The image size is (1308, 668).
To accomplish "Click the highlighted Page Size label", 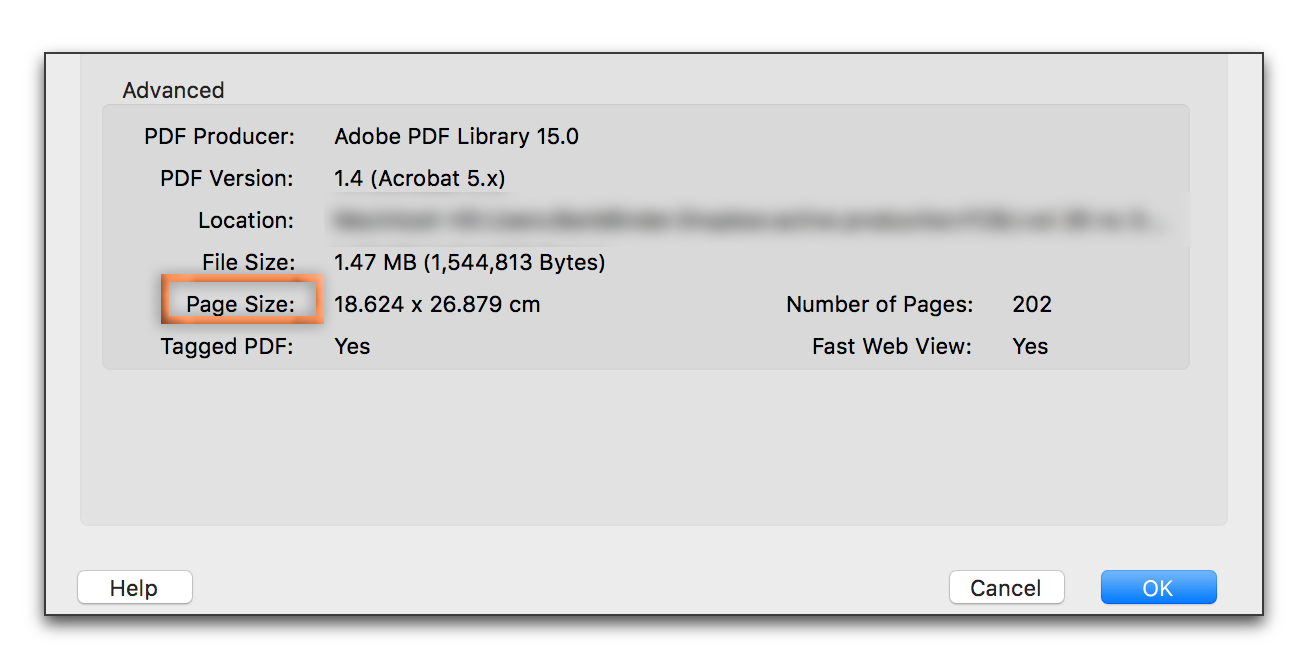I will click(x=240, y=304).
